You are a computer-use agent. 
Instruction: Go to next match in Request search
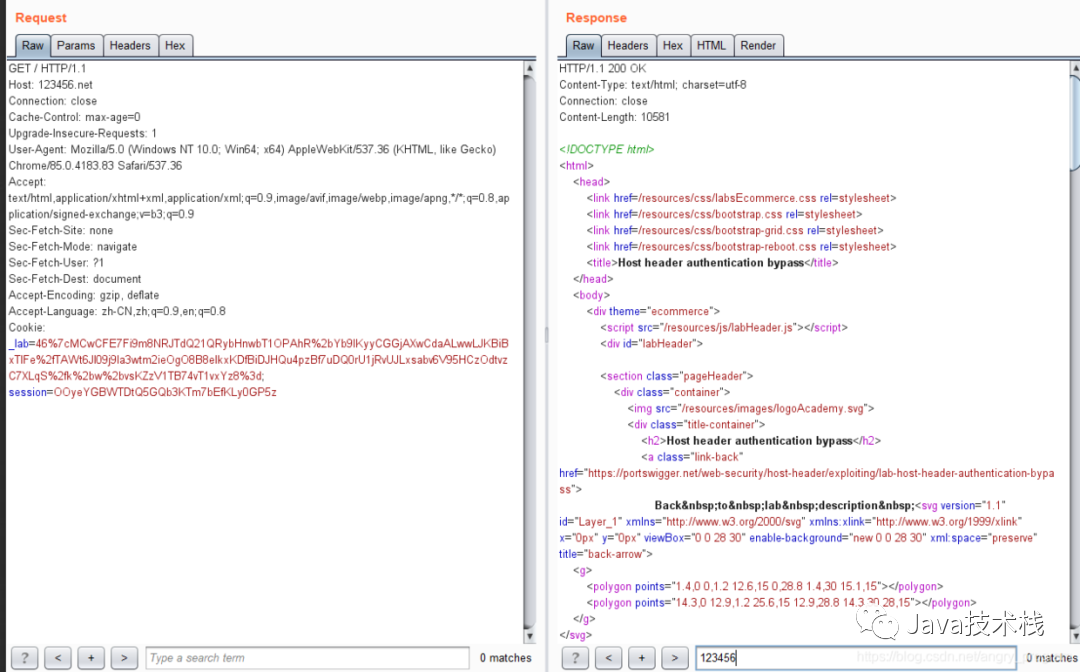pyautogui.click(x=124, y=658)
